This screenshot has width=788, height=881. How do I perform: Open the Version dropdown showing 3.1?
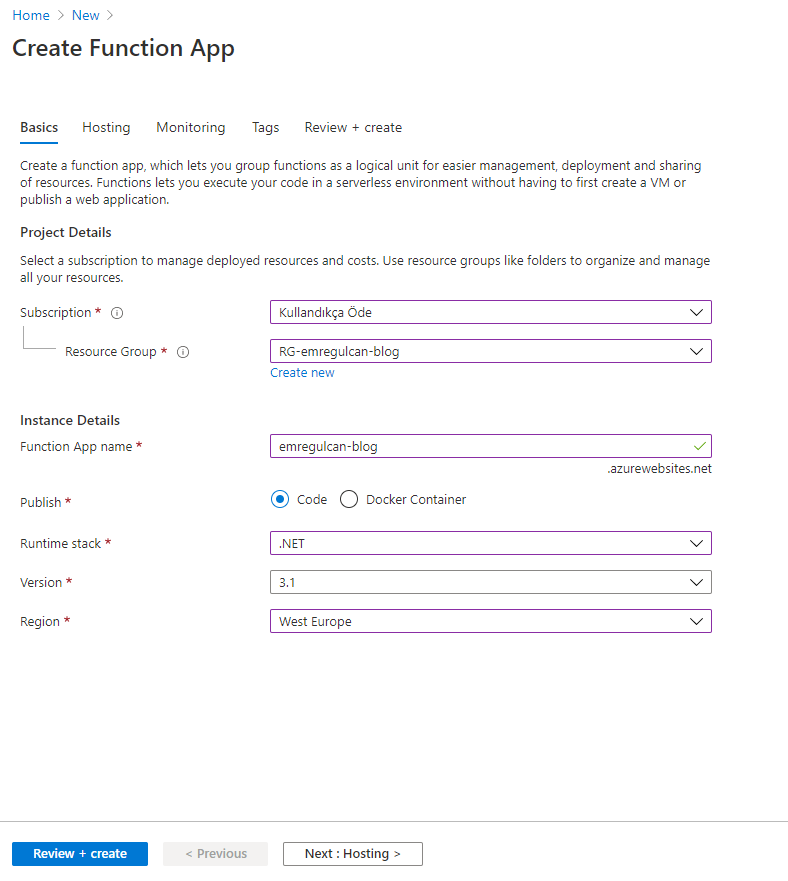click(x=491, y=582)
